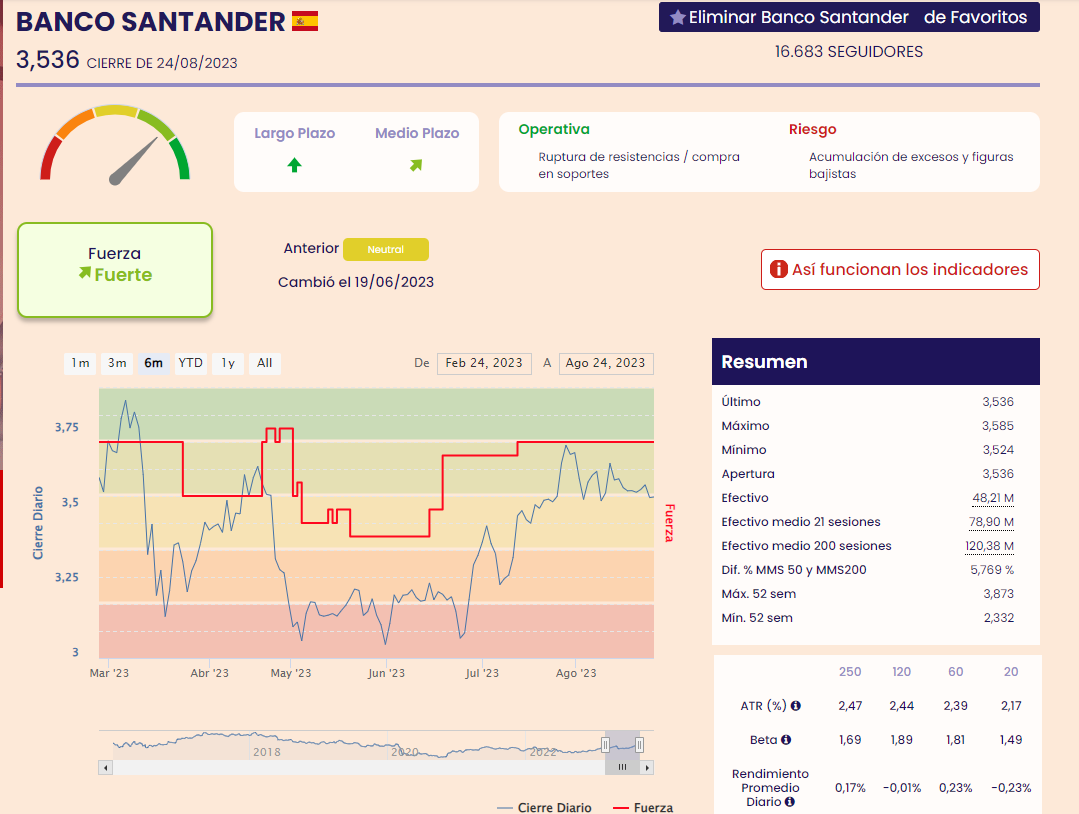Viewport: 1079px width, 814px height.
Task: Click Eliminar Banco Santander de Favoritos button
Action: coord(849,17)
